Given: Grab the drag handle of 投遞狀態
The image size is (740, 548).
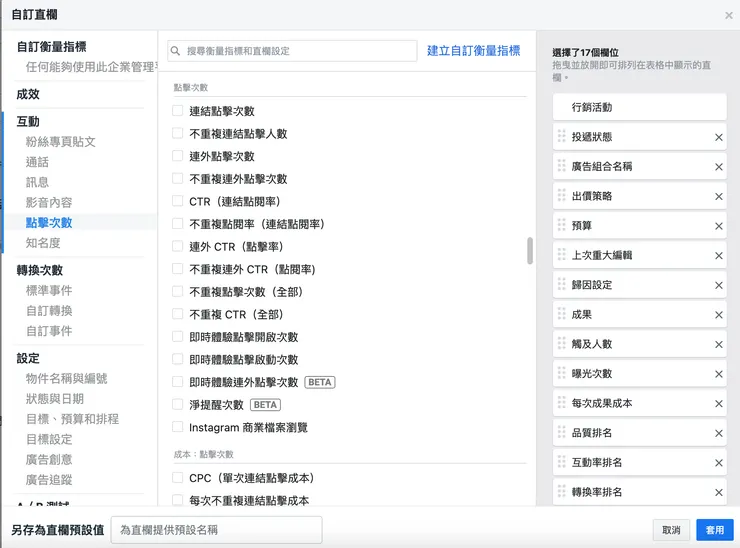Looking at the screenshot, I should coord(561,136).
